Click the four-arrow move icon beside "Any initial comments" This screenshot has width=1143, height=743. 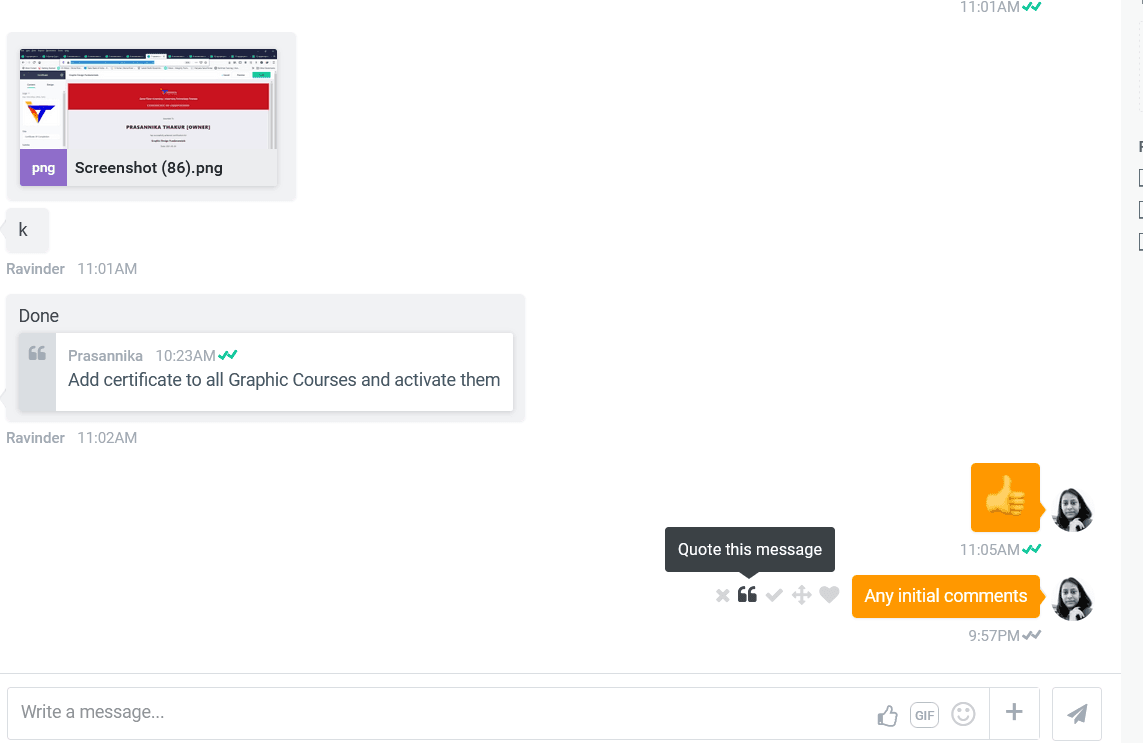[801, 596]
